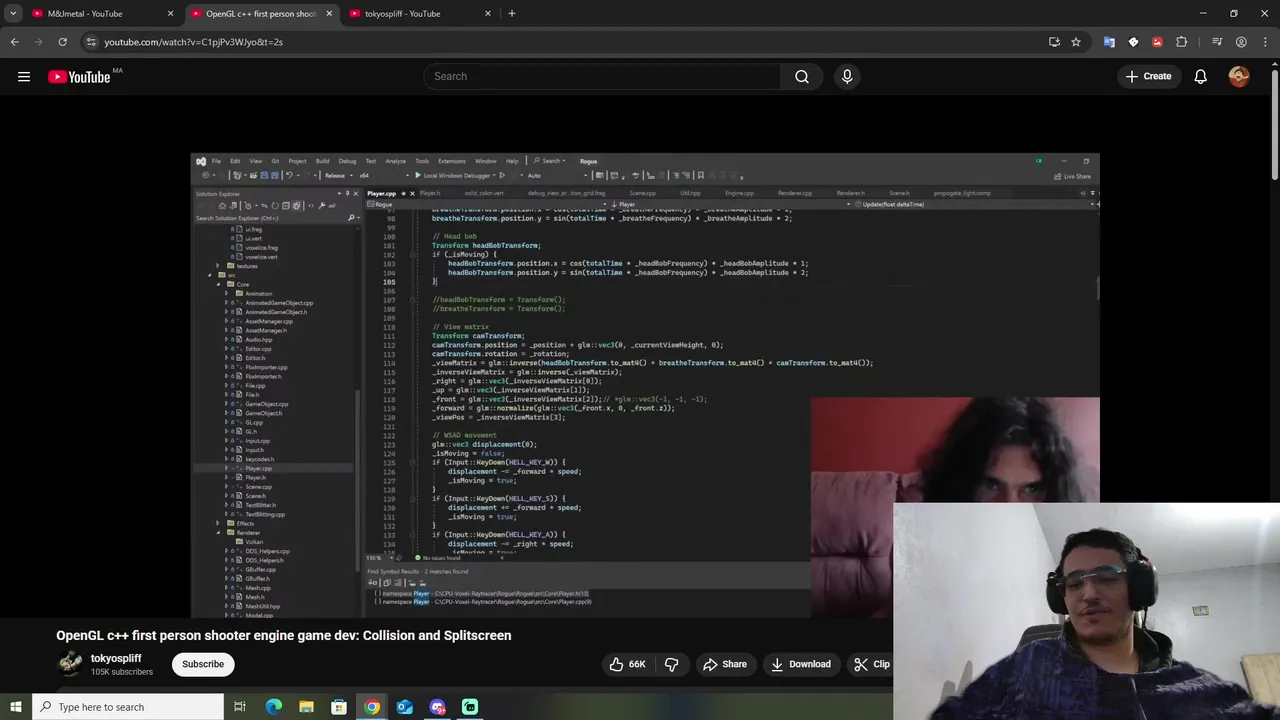Go back to the previous page

pos(14,42)
